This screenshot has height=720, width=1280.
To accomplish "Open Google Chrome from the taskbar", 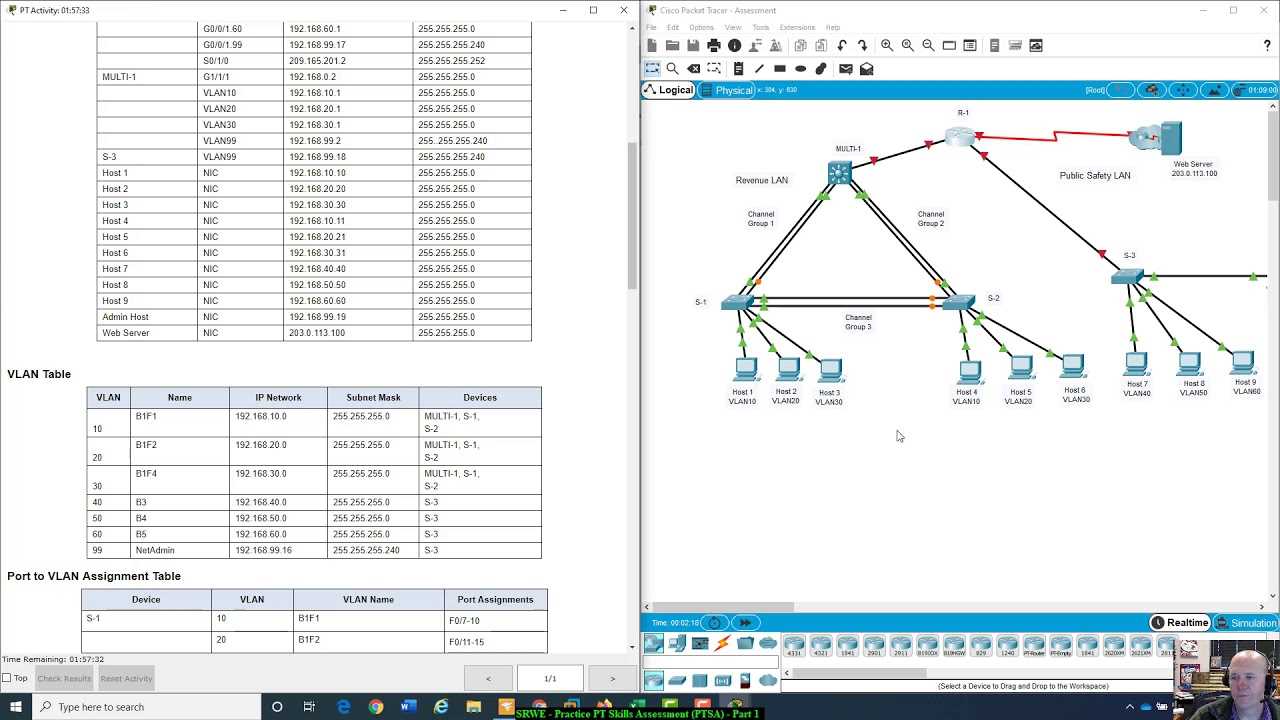I will pyautogui.click(x=375, y=707).
